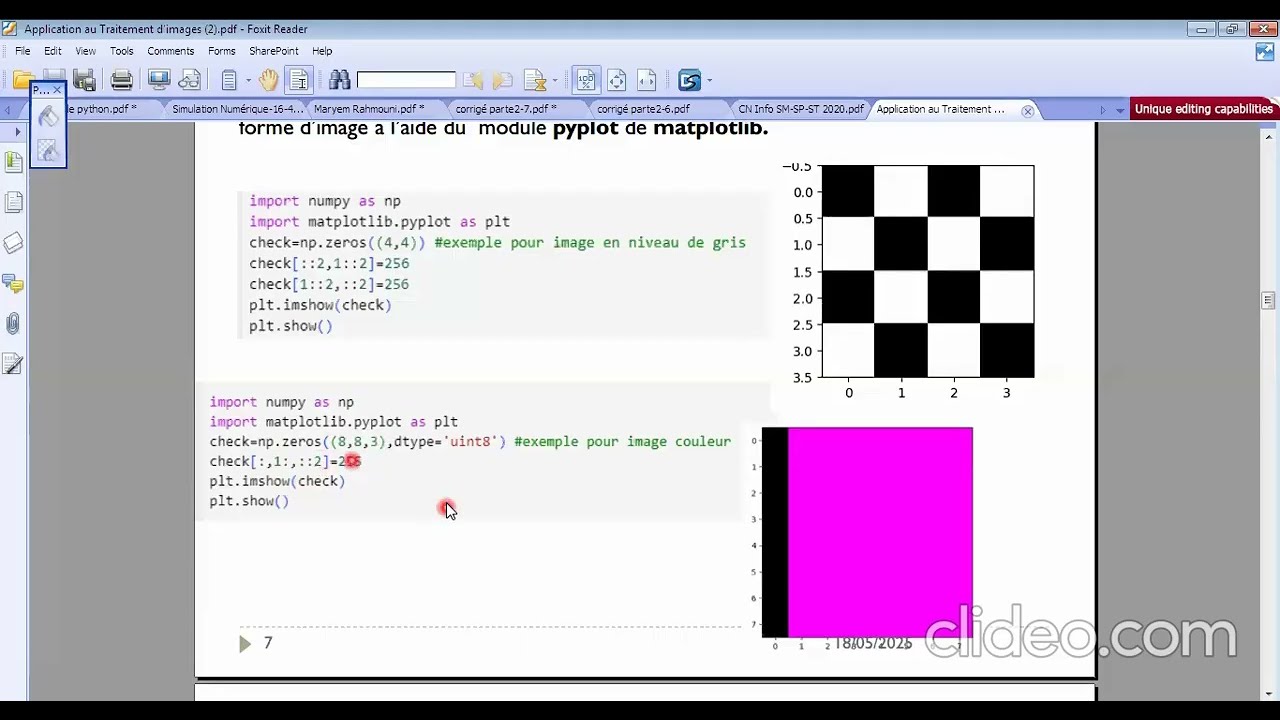Set zoom to actual size 100% icon
This screenshot has width=1280, height=720.
tap(586, 80)
